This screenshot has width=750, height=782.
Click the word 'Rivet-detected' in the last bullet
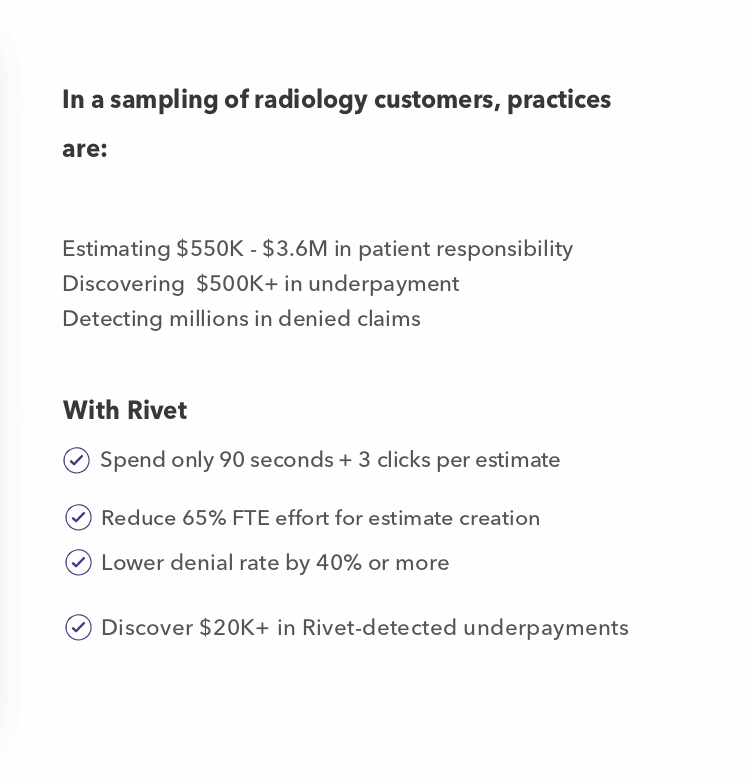(379, 627)
